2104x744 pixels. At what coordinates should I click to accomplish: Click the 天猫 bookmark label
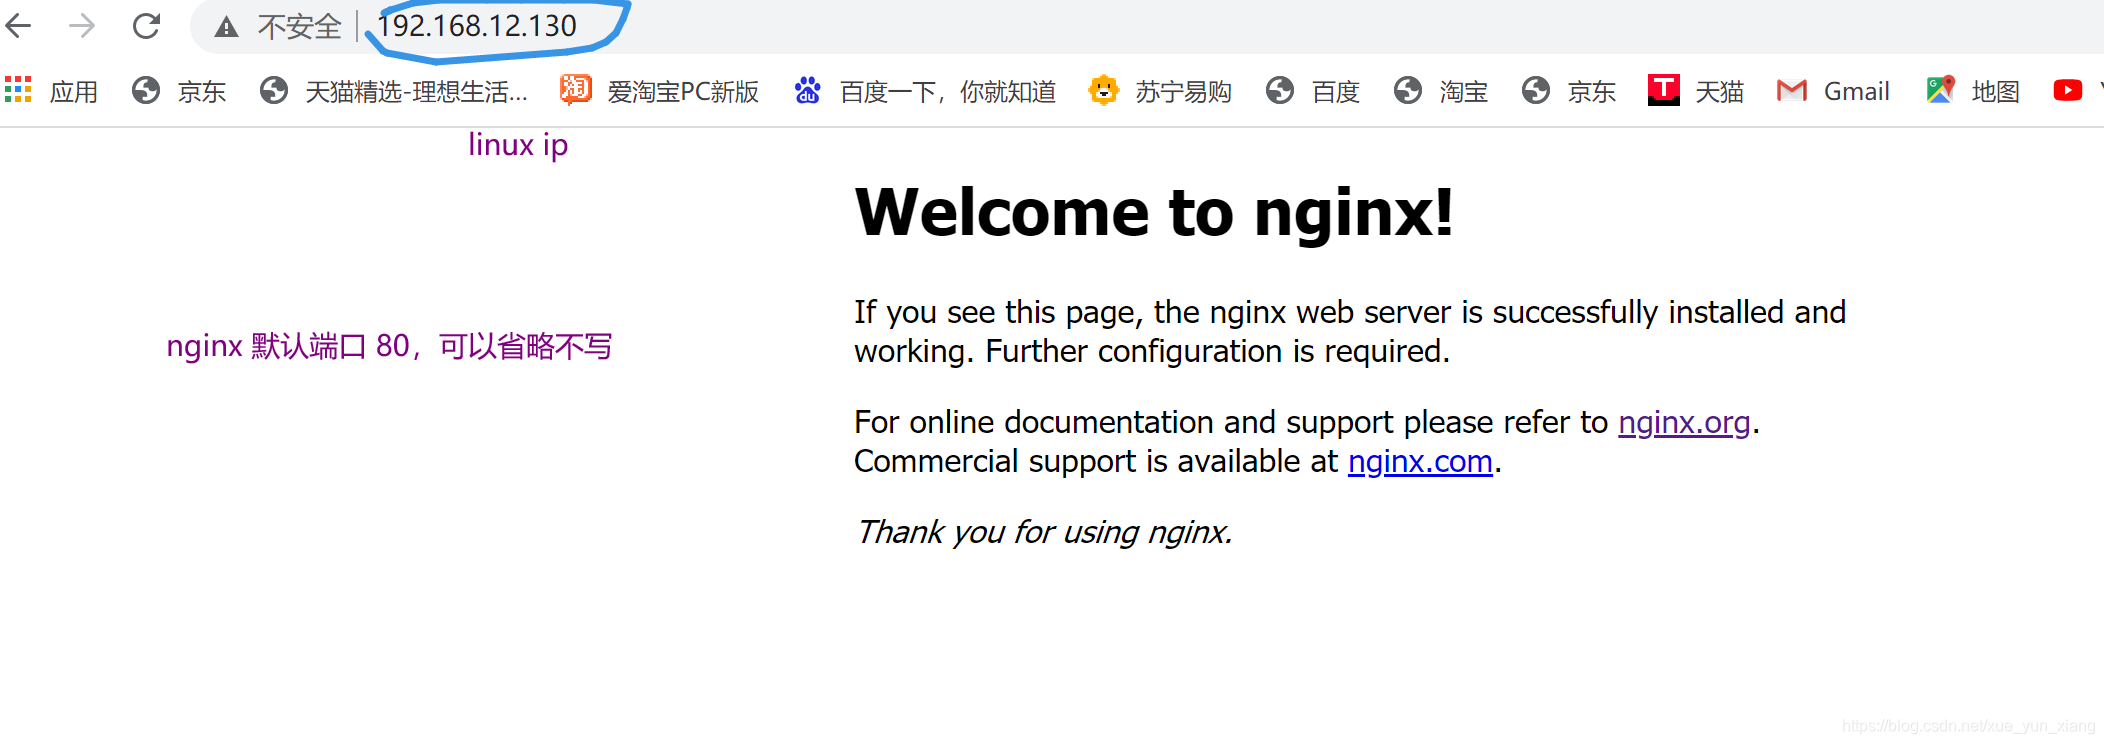[1720, 92]
